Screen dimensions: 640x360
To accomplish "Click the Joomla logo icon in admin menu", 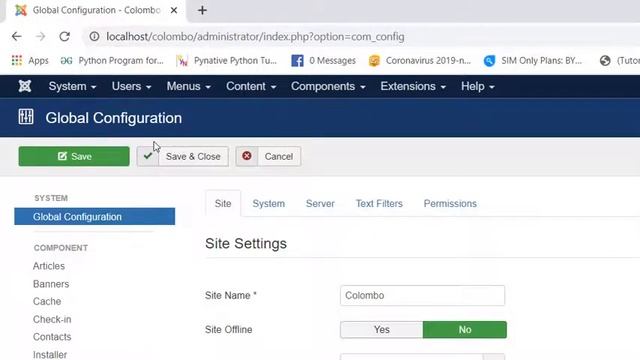I will click(x=25, y=86).
